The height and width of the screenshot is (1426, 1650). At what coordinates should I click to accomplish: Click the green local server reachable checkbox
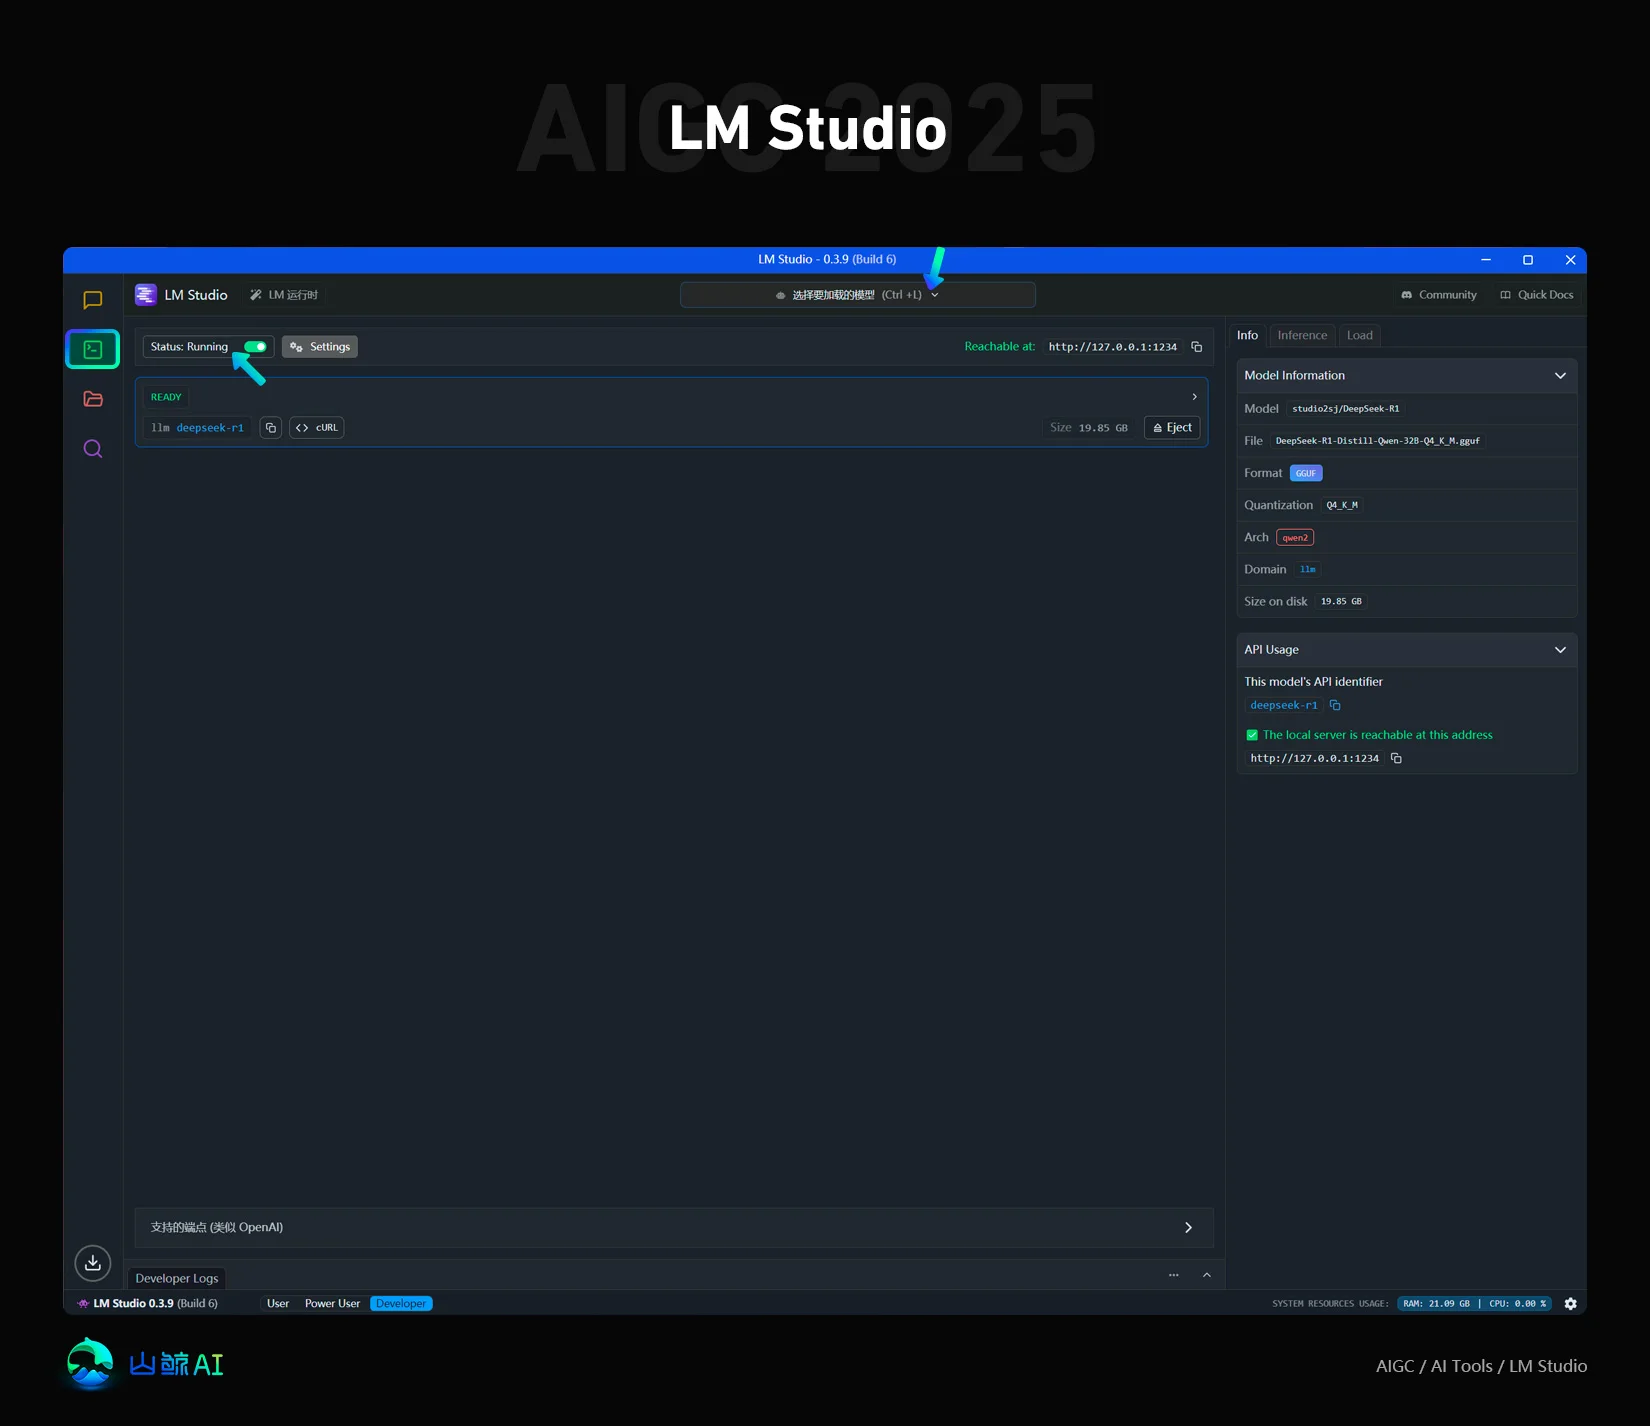click(1252, 735)
